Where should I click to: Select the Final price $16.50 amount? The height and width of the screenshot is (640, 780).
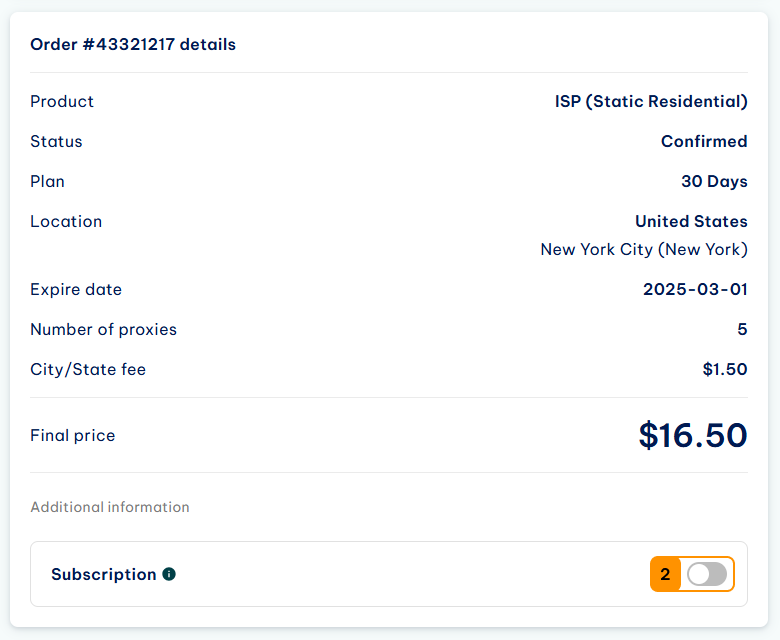pyautogui.click(x=693, y=435)
